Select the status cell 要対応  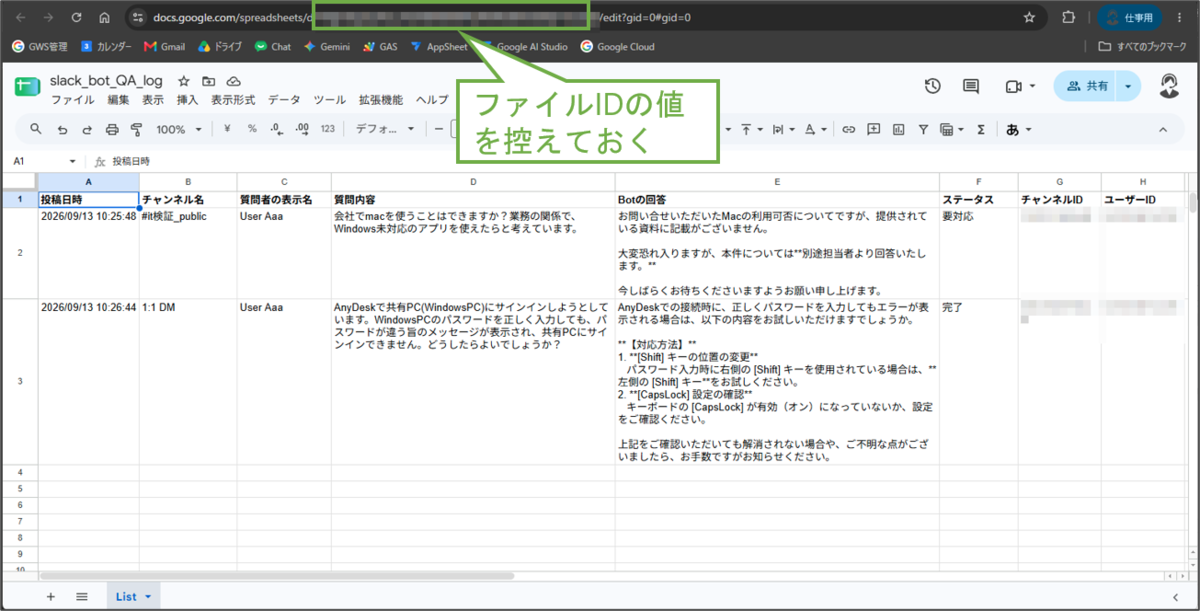pos(978,252)
